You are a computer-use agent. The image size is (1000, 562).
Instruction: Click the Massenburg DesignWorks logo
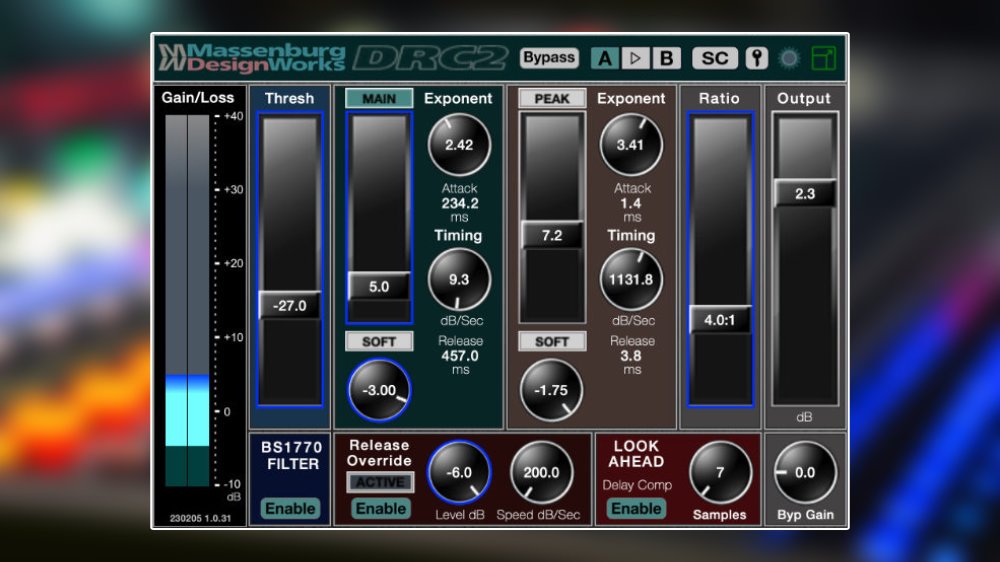pyautogui.click(x=253, y=58)
